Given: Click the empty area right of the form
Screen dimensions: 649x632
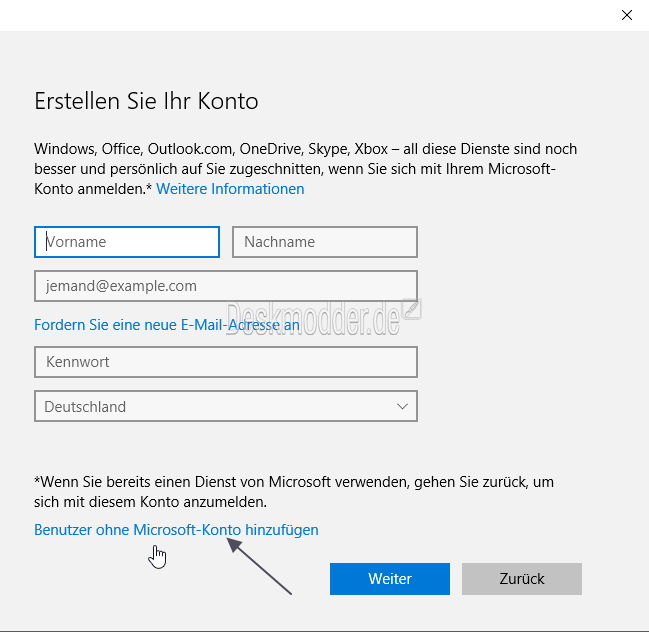Looking at the screenshot, I should (x=530, y=323).
